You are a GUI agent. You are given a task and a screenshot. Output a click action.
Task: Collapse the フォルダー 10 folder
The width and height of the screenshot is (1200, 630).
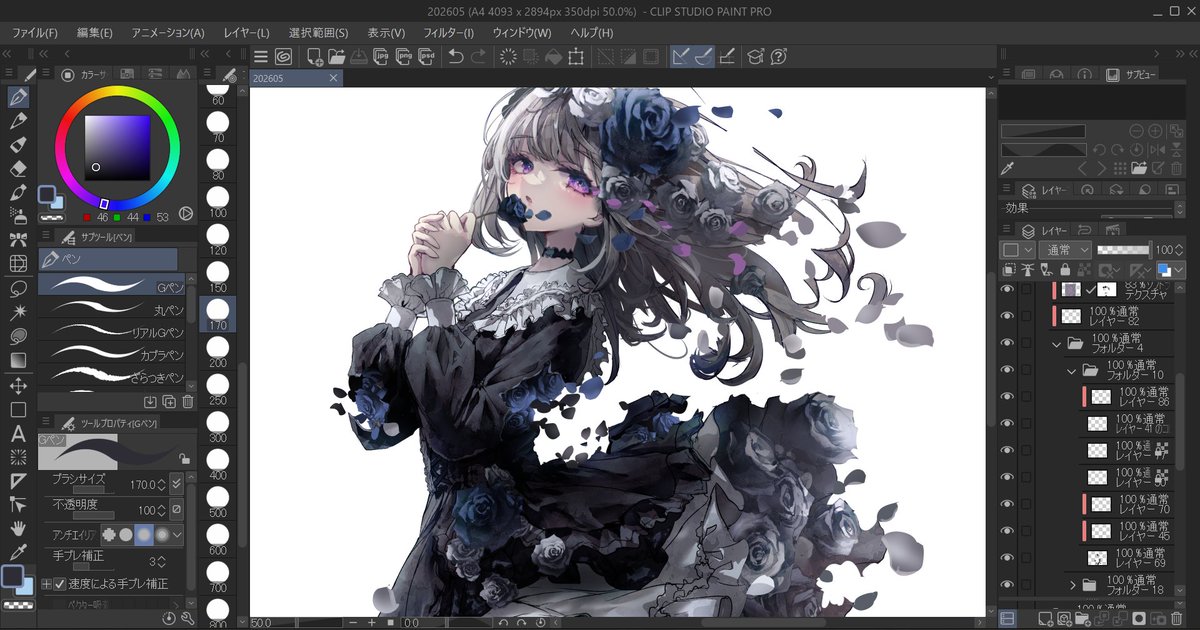click(1072, 370)
